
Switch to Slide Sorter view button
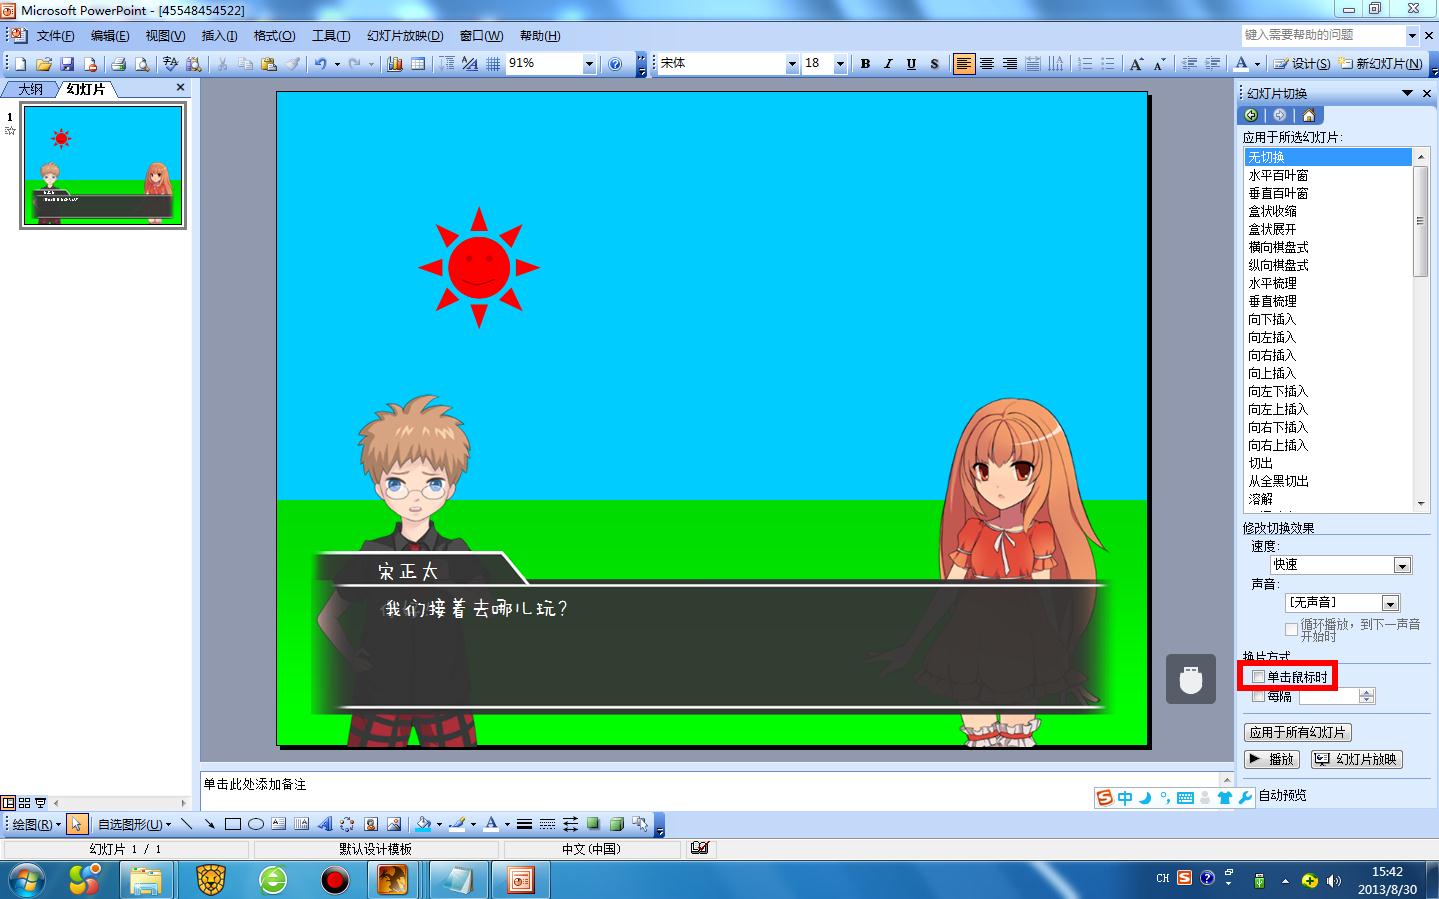(24, 802)
